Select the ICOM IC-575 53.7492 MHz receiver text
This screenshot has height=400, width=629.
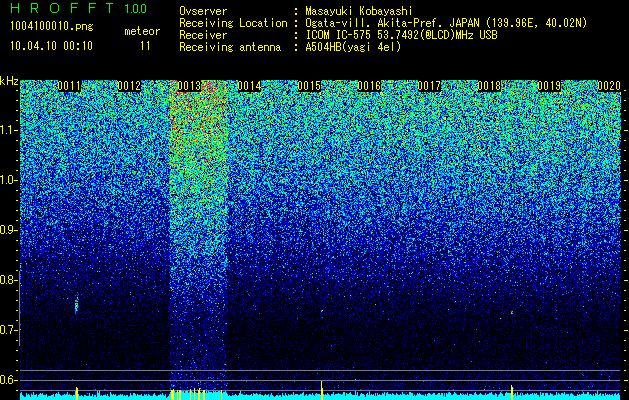(x=402, y=35)
